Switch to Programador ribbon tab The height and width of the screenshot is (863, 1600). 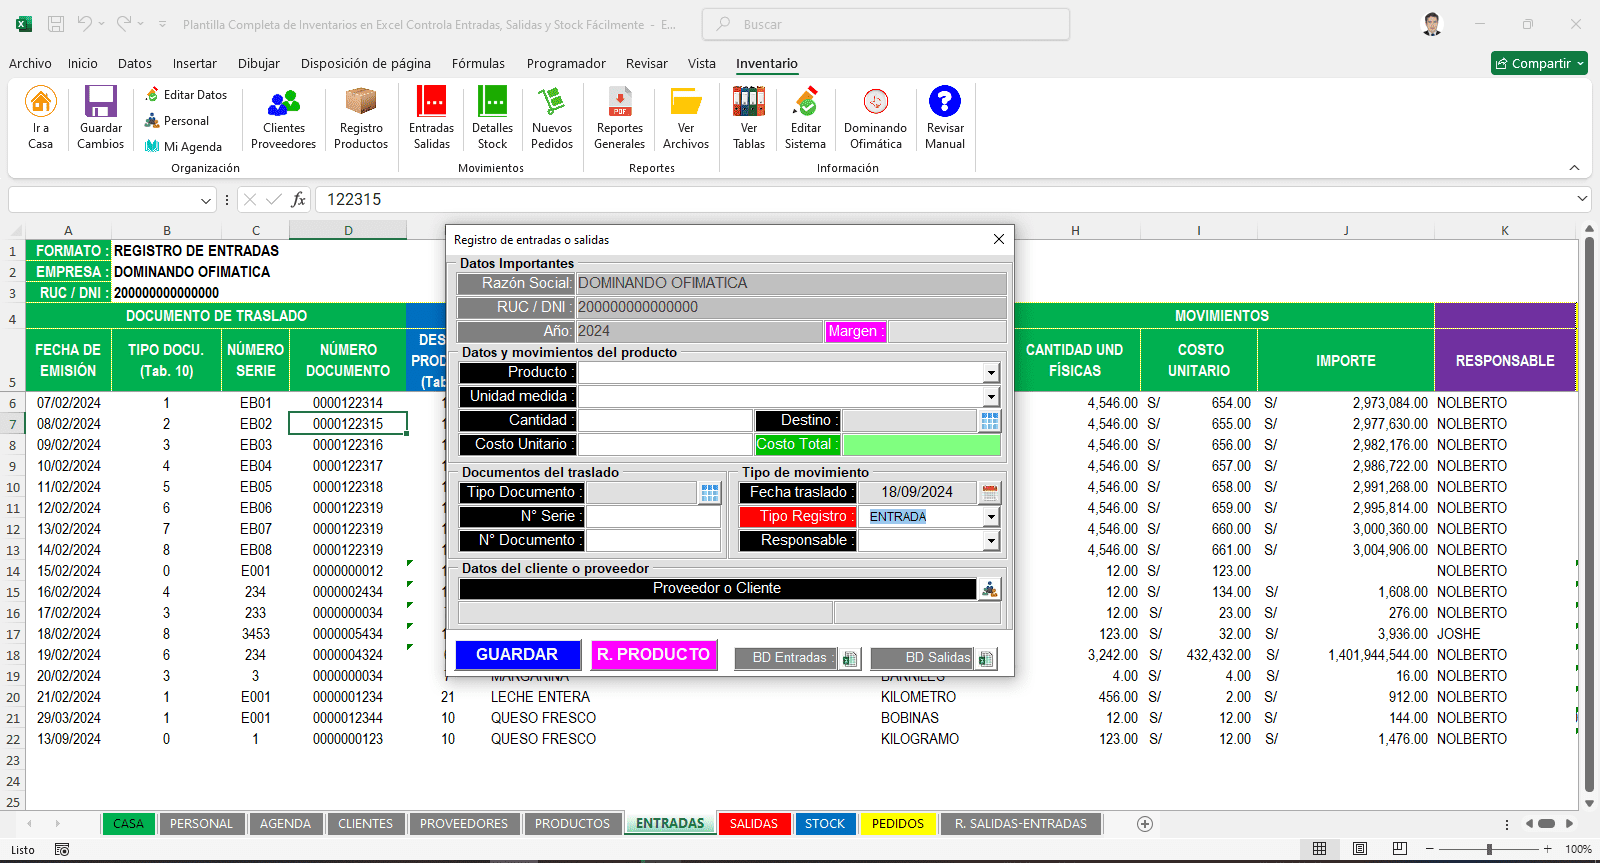[x=566, y=63]
